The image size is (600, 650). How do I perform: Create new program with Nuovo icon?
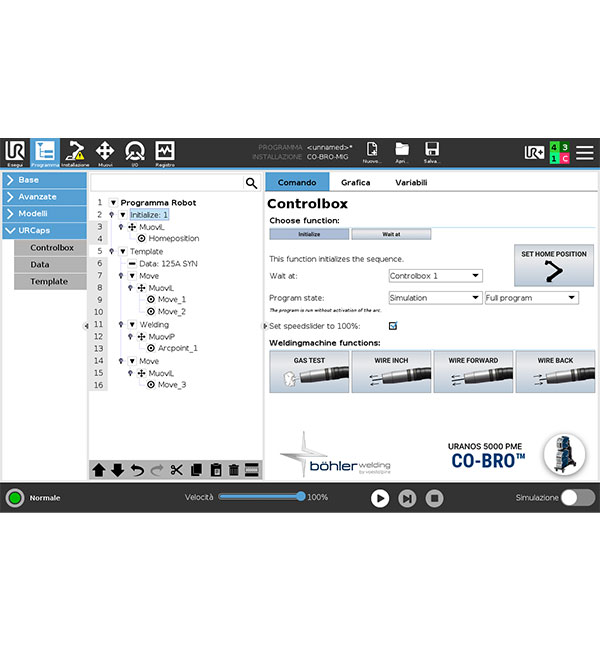coord(372,153)
